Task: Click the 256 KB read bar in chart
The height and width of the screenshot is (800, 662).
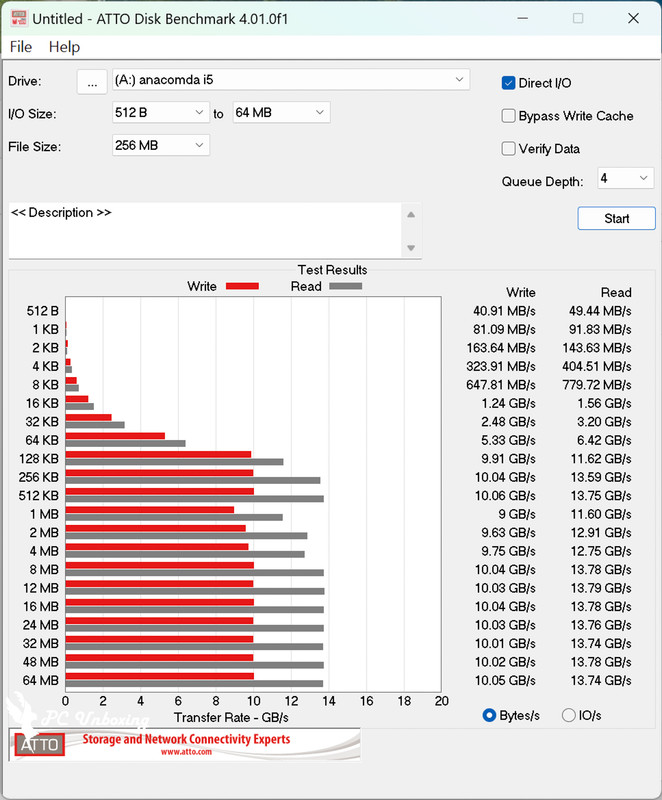Action: click(193, 480)
